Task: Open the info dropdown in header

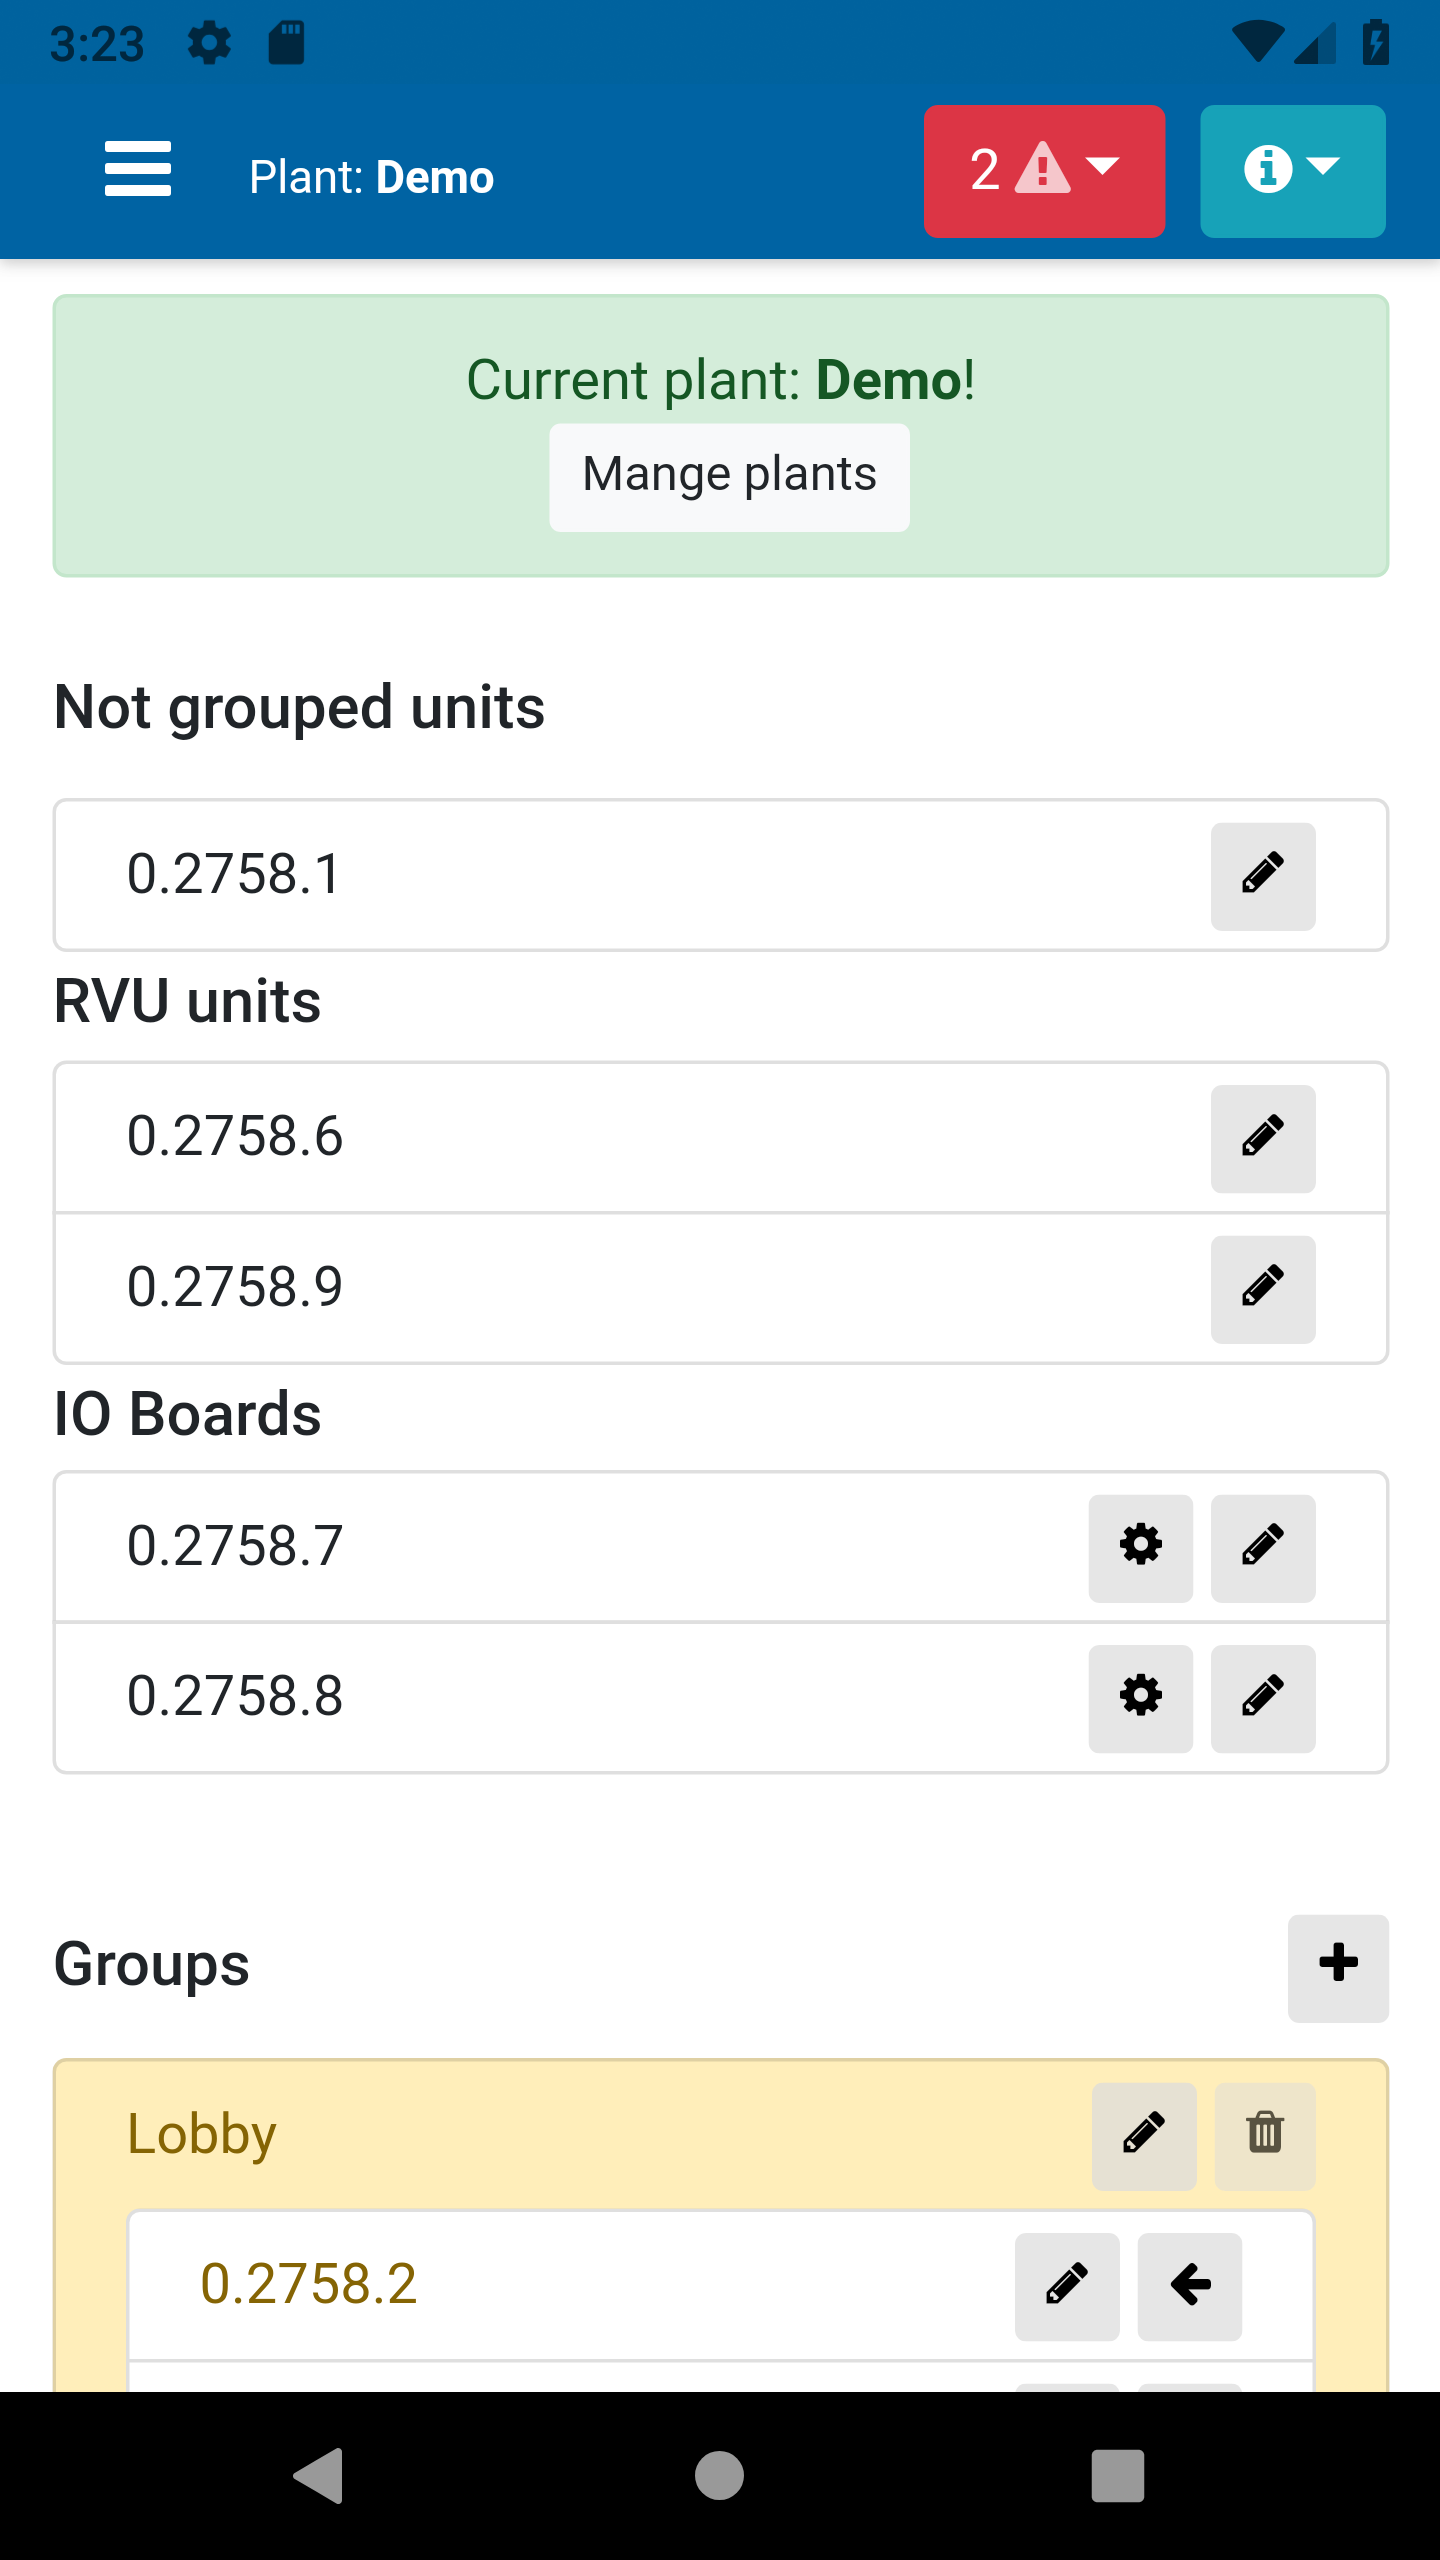Action: pos(1292,171)
